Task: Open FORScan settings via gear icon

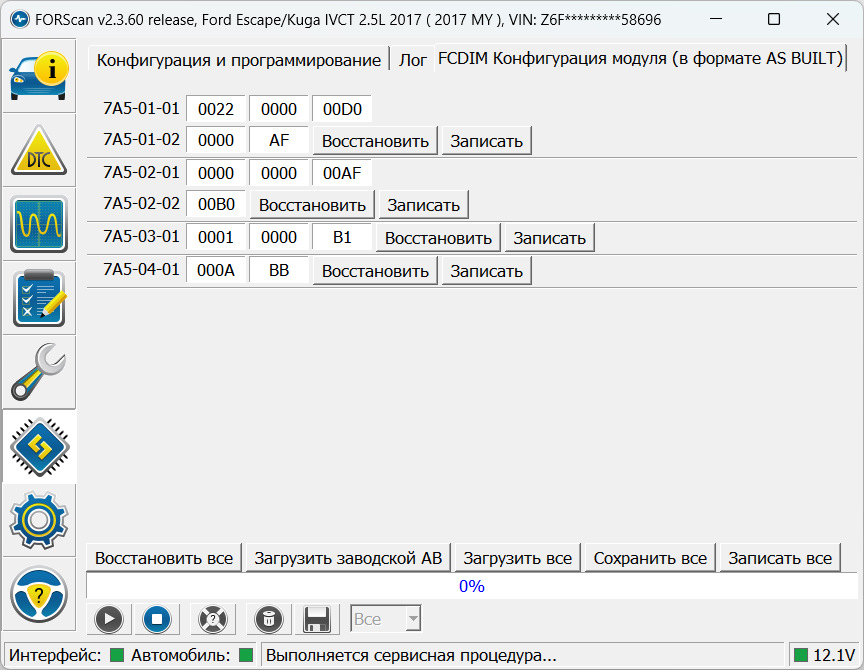Action: (39, 519)
